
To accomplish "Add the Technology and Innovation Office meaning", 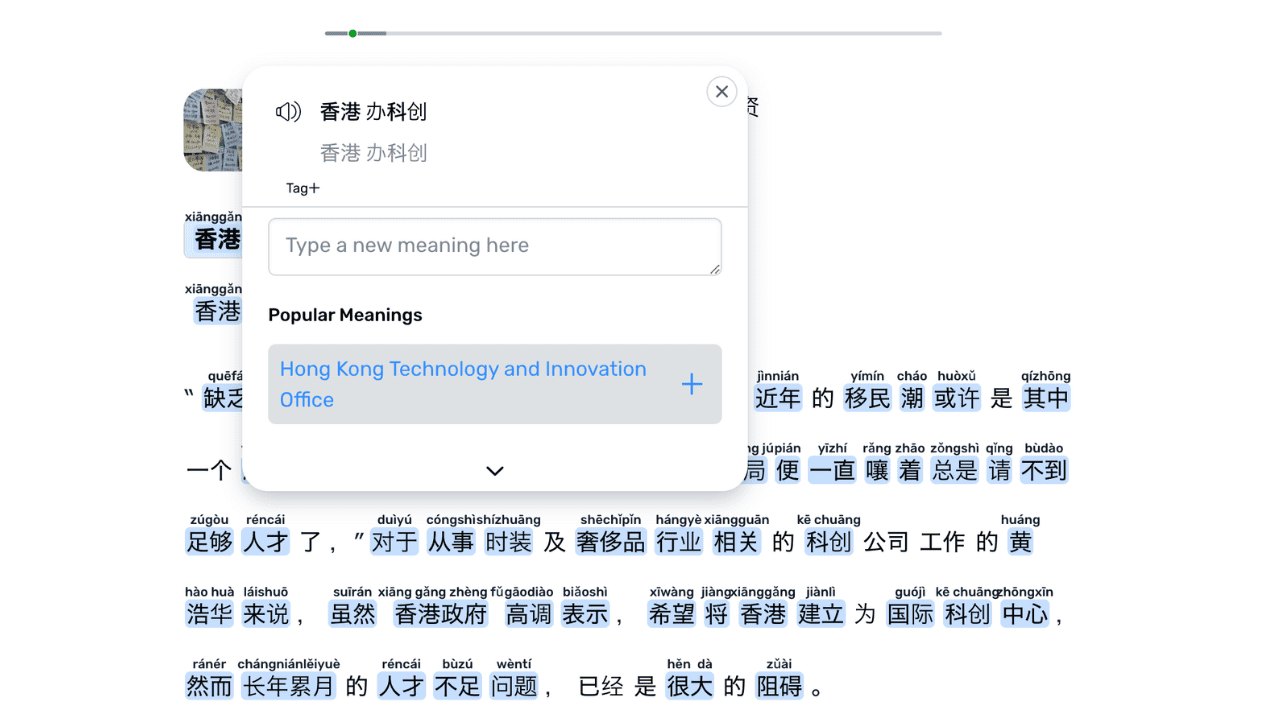I will [691, 384].
